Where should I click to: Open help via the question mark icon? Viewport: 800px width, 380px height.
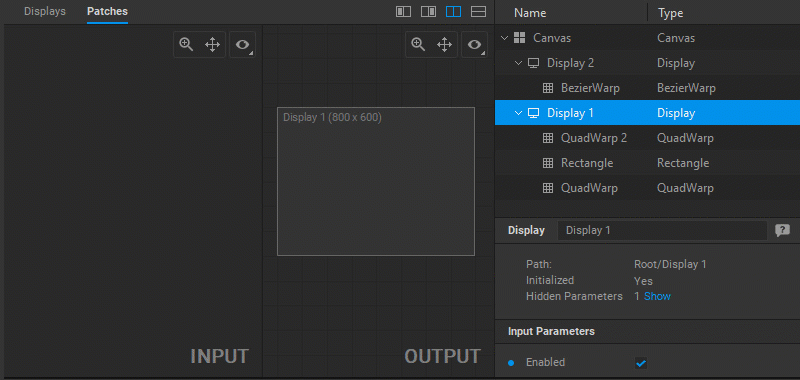pos(782,231)
